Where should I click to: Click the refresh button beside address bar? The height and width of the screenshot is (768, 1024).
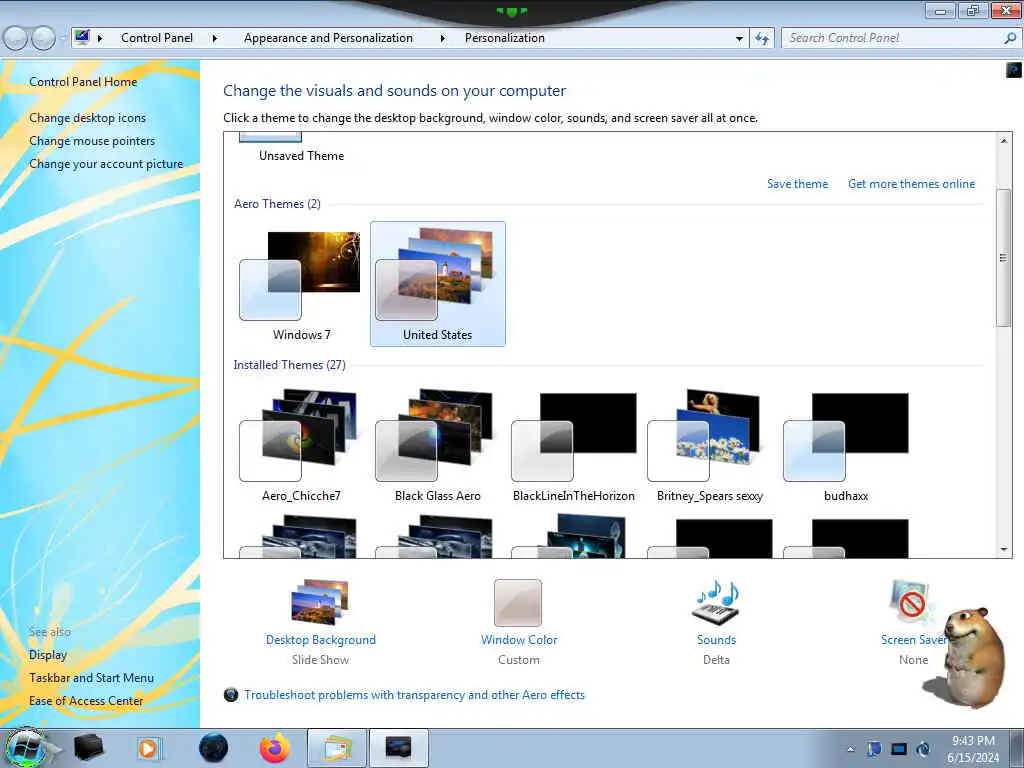(x=761, y=39)
